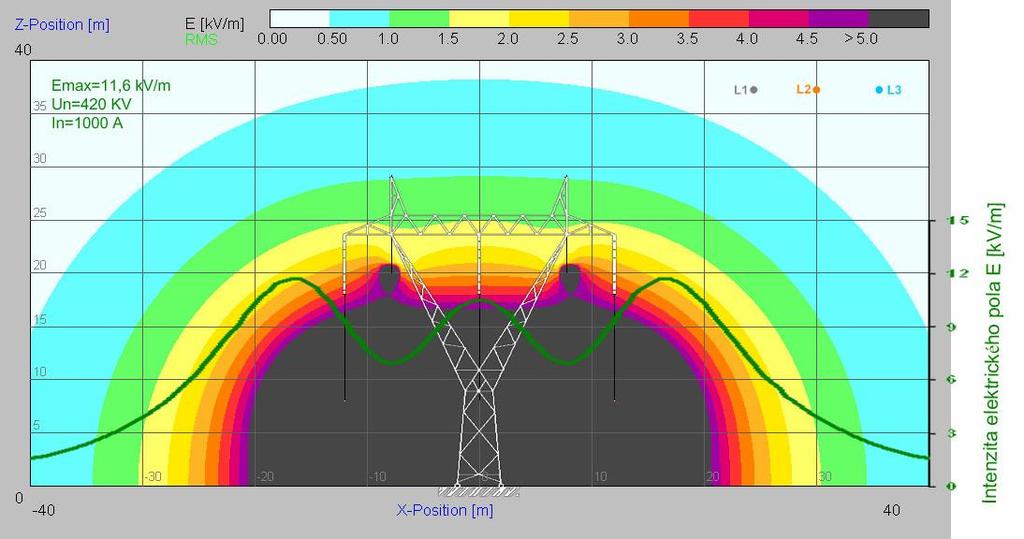Click the cyan L3 phase marker dot

pyautogui.click(x=879, y=90)
